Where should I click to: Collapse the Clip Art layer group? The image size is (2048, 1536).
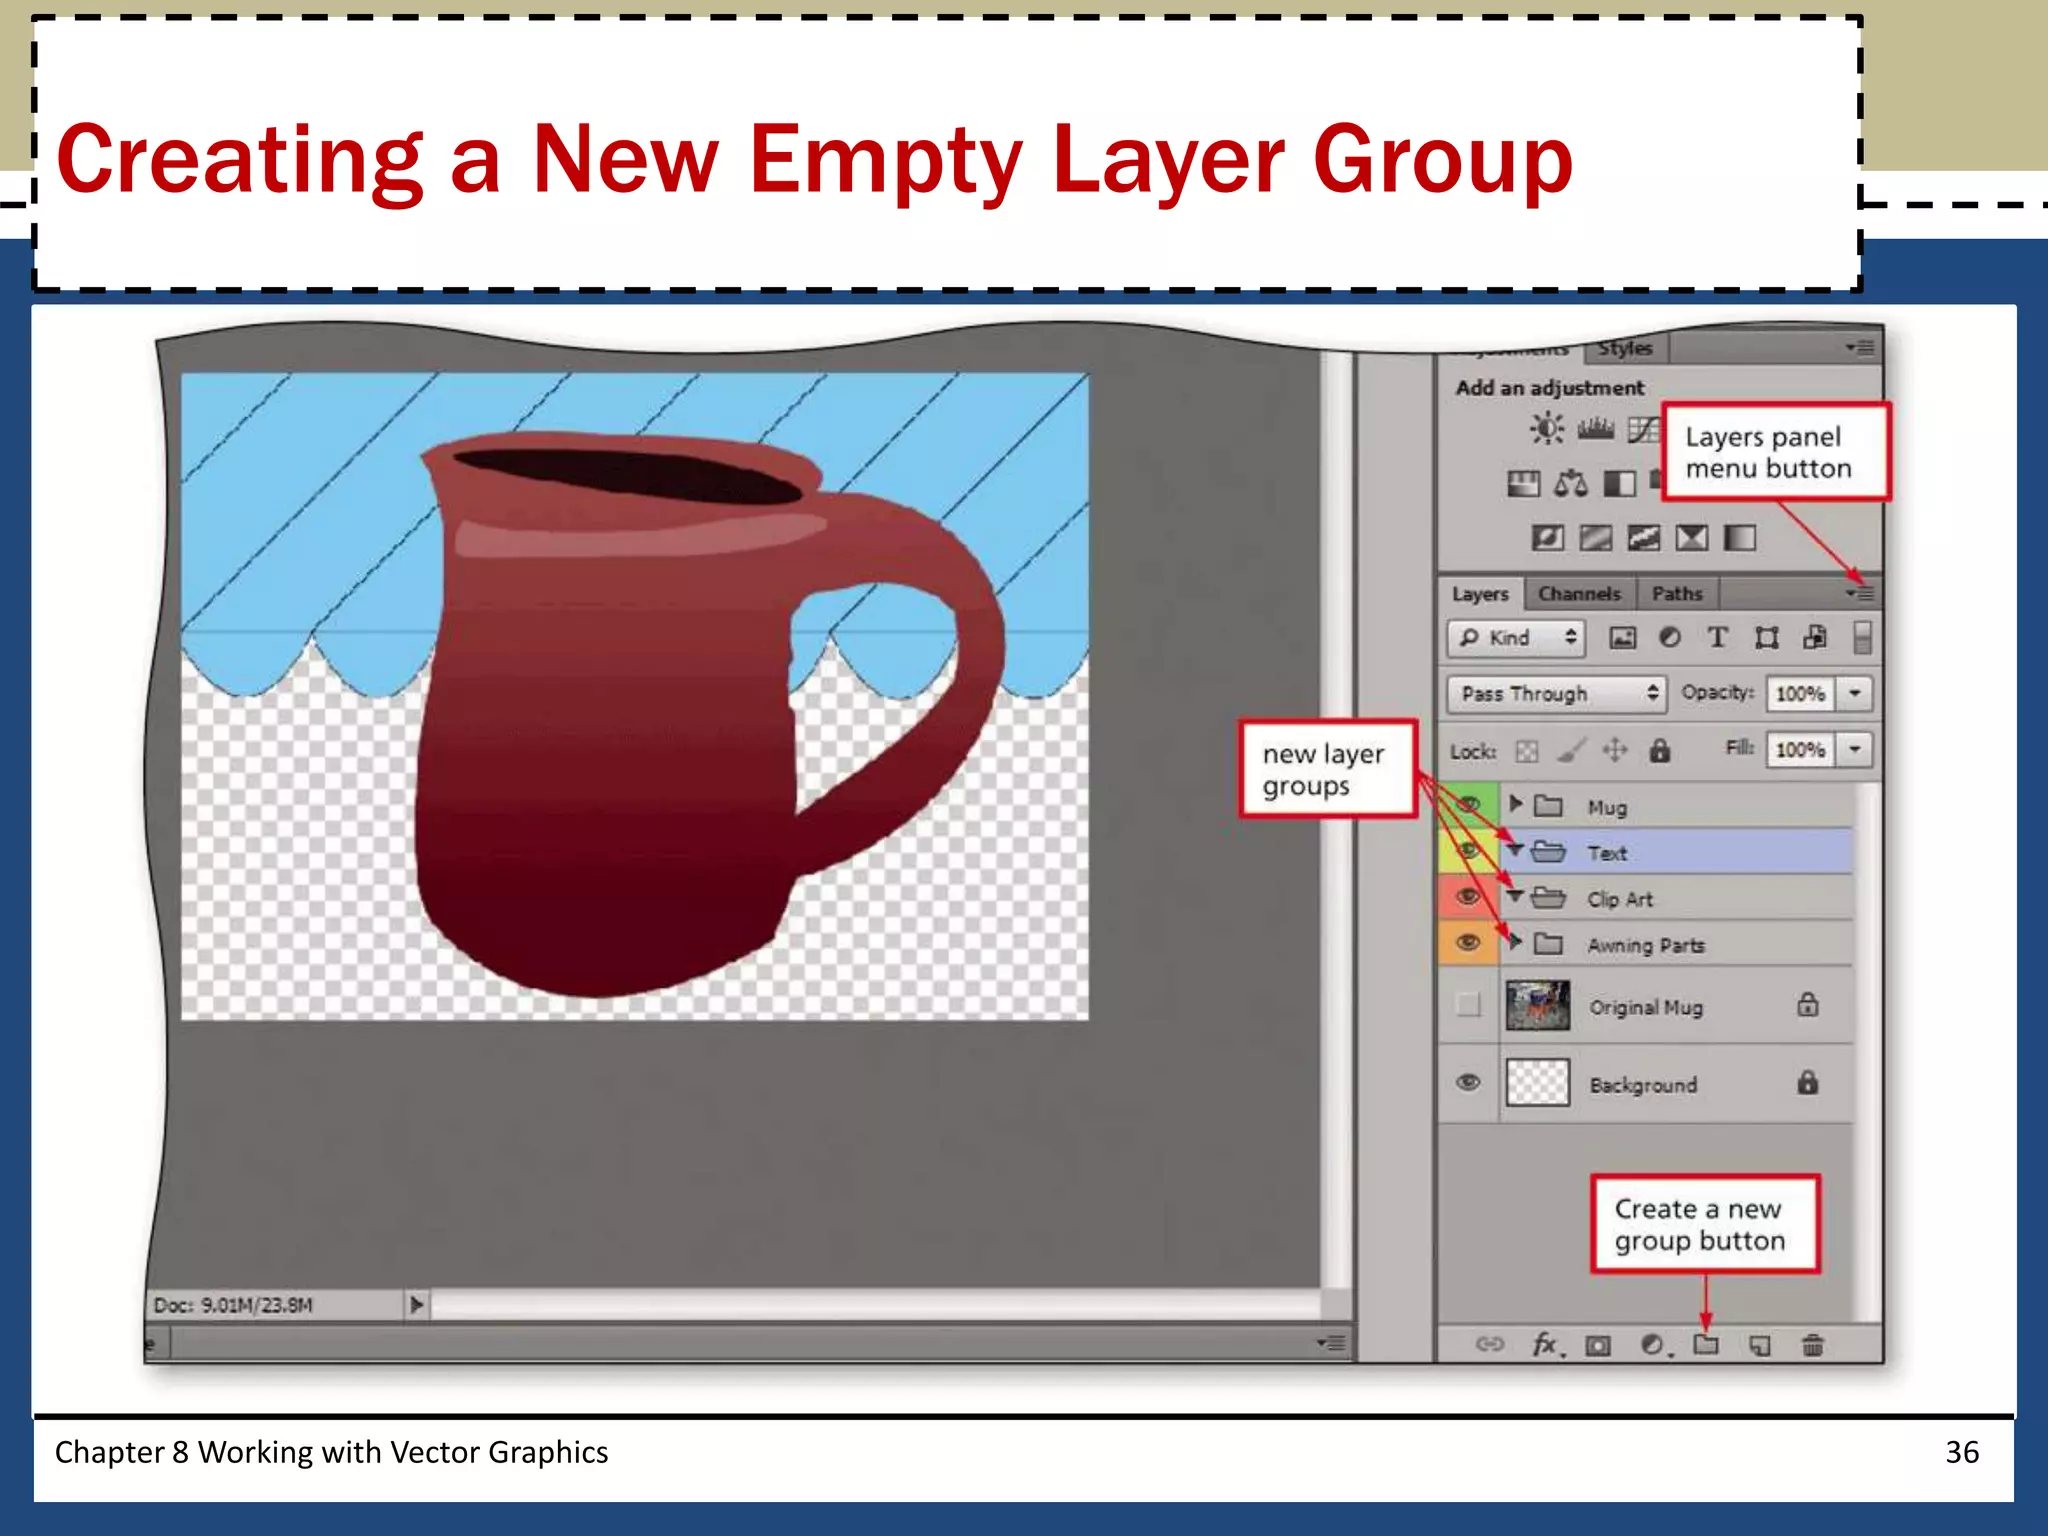pos(1515,896)
